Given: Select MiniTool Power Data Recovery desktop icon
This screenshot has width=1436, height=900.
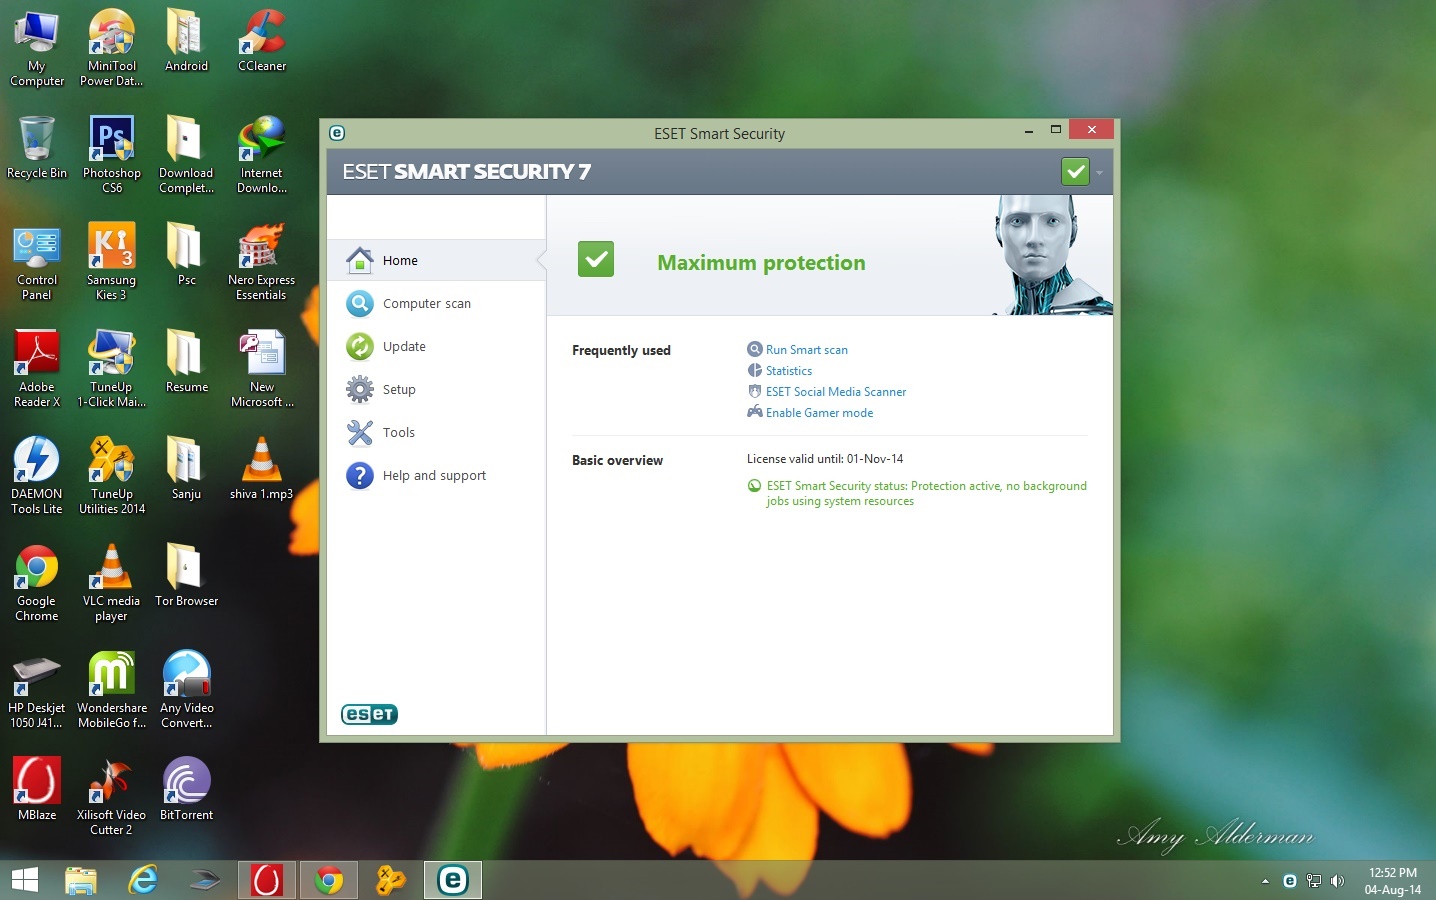Looking at the screenshot, I should tap(112, 48).
